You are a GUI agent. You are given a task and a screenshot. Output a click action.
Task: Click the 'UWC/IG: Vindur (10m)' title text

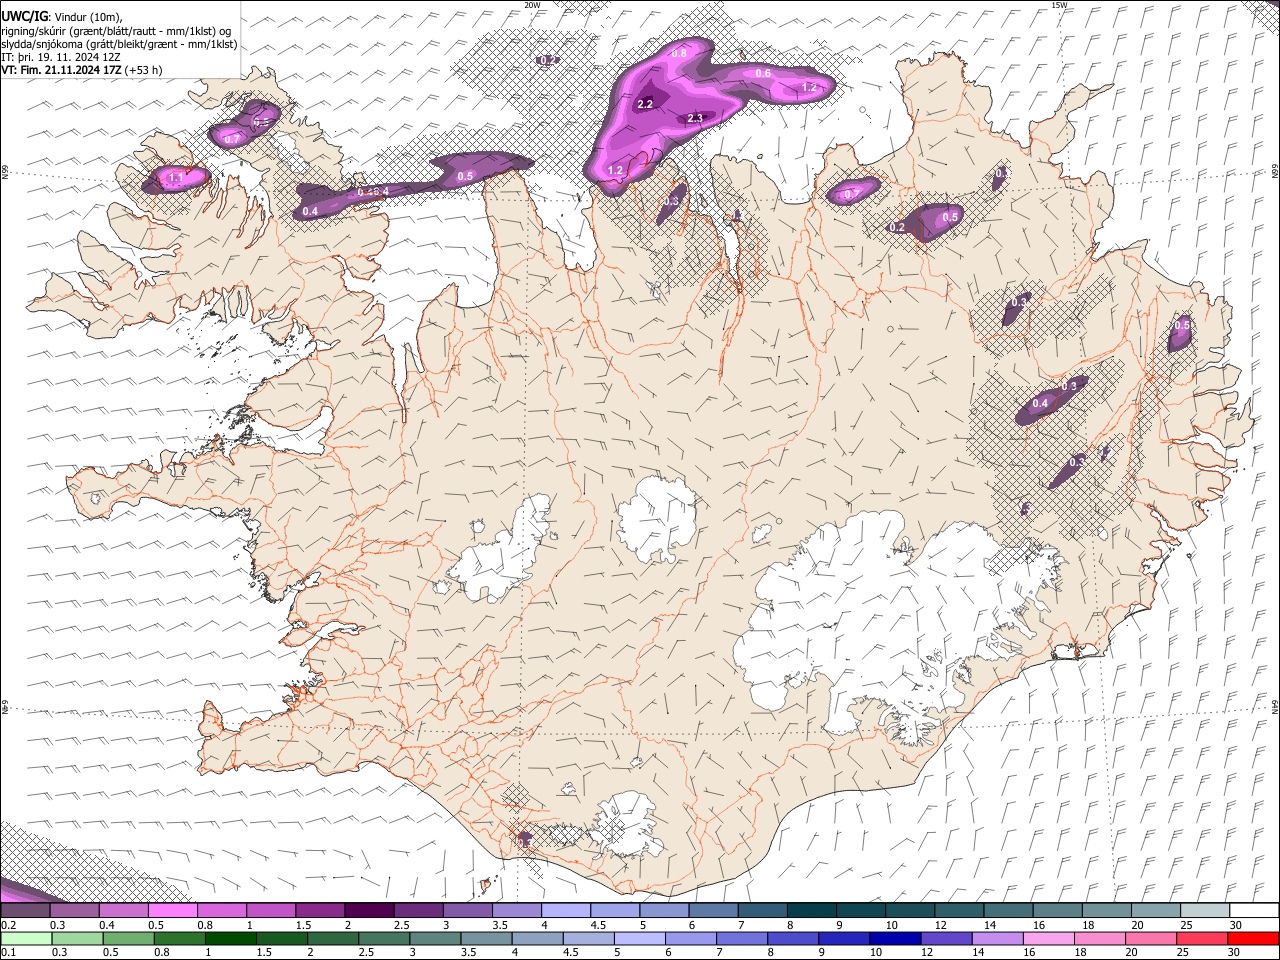[x=62, y=15]
